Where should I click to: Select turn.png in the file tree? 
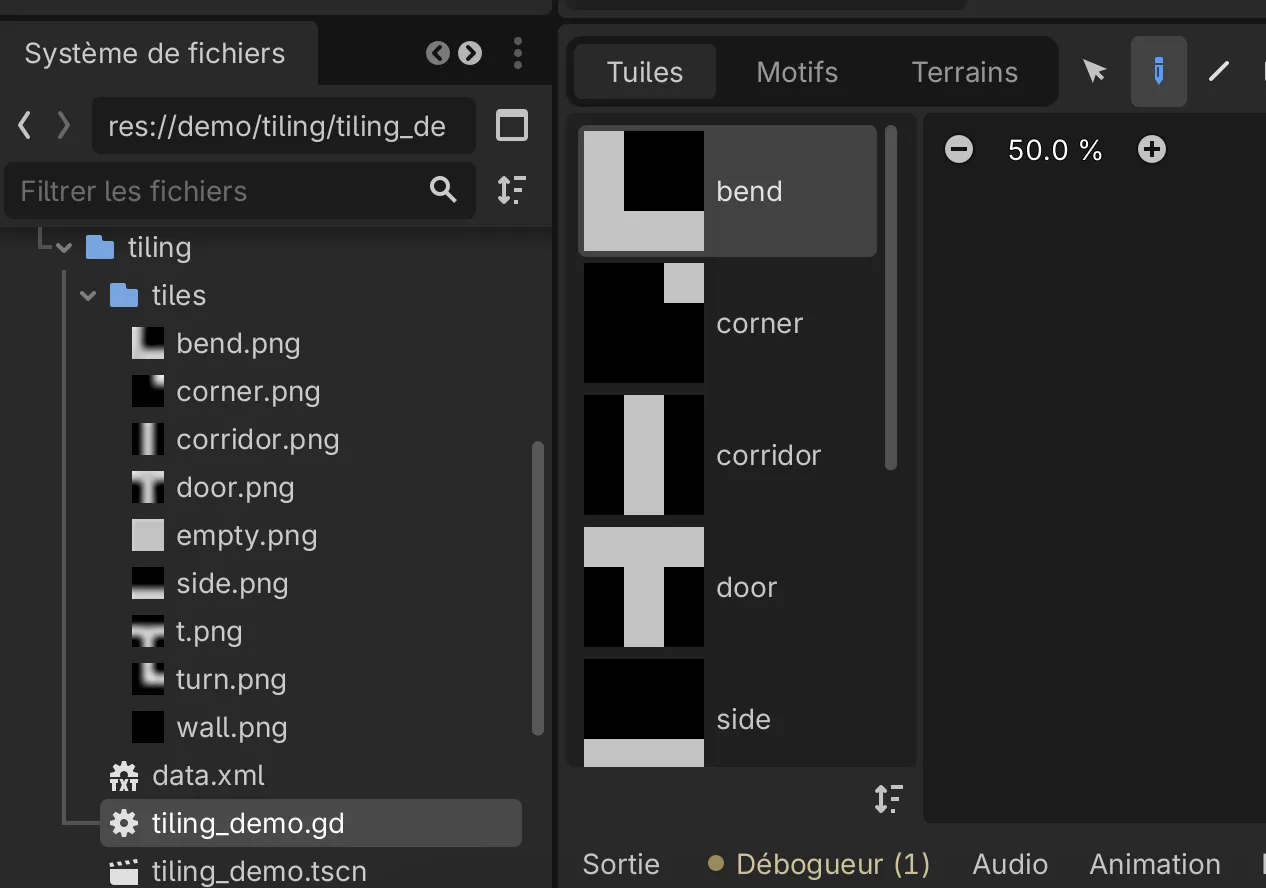pos(231,679)
